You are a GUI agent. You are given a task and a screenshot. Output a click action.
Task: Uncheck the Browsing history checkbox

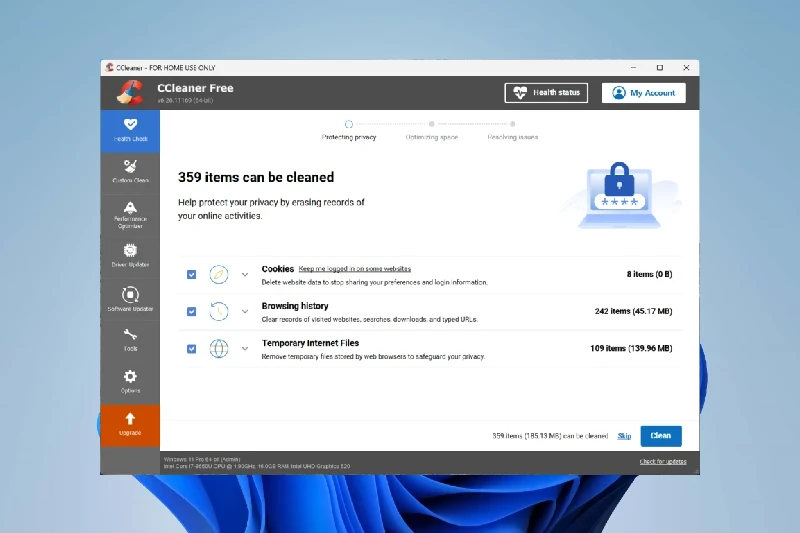tap(191, 311)
